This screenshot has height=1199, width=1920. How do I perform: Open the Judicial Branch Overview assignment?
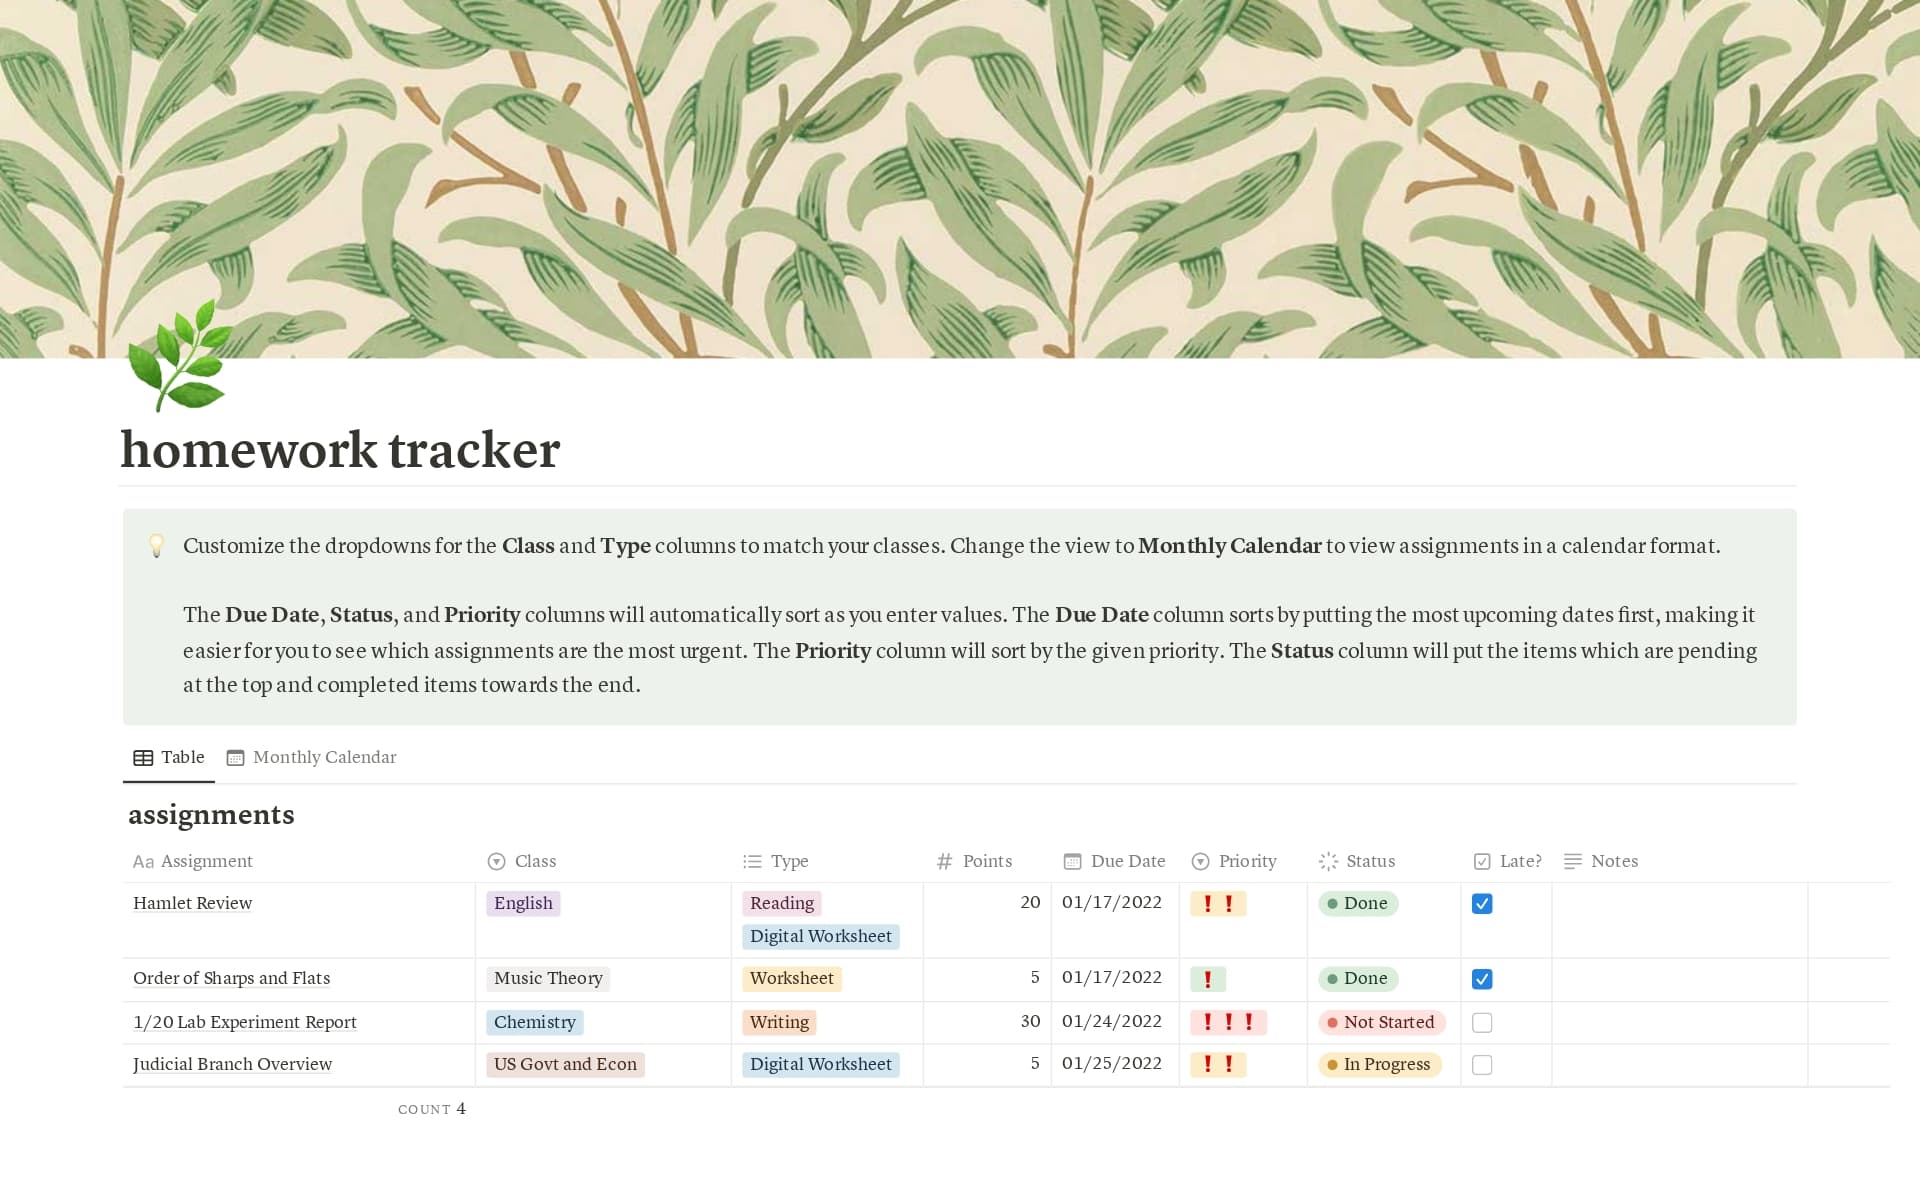232,1064
